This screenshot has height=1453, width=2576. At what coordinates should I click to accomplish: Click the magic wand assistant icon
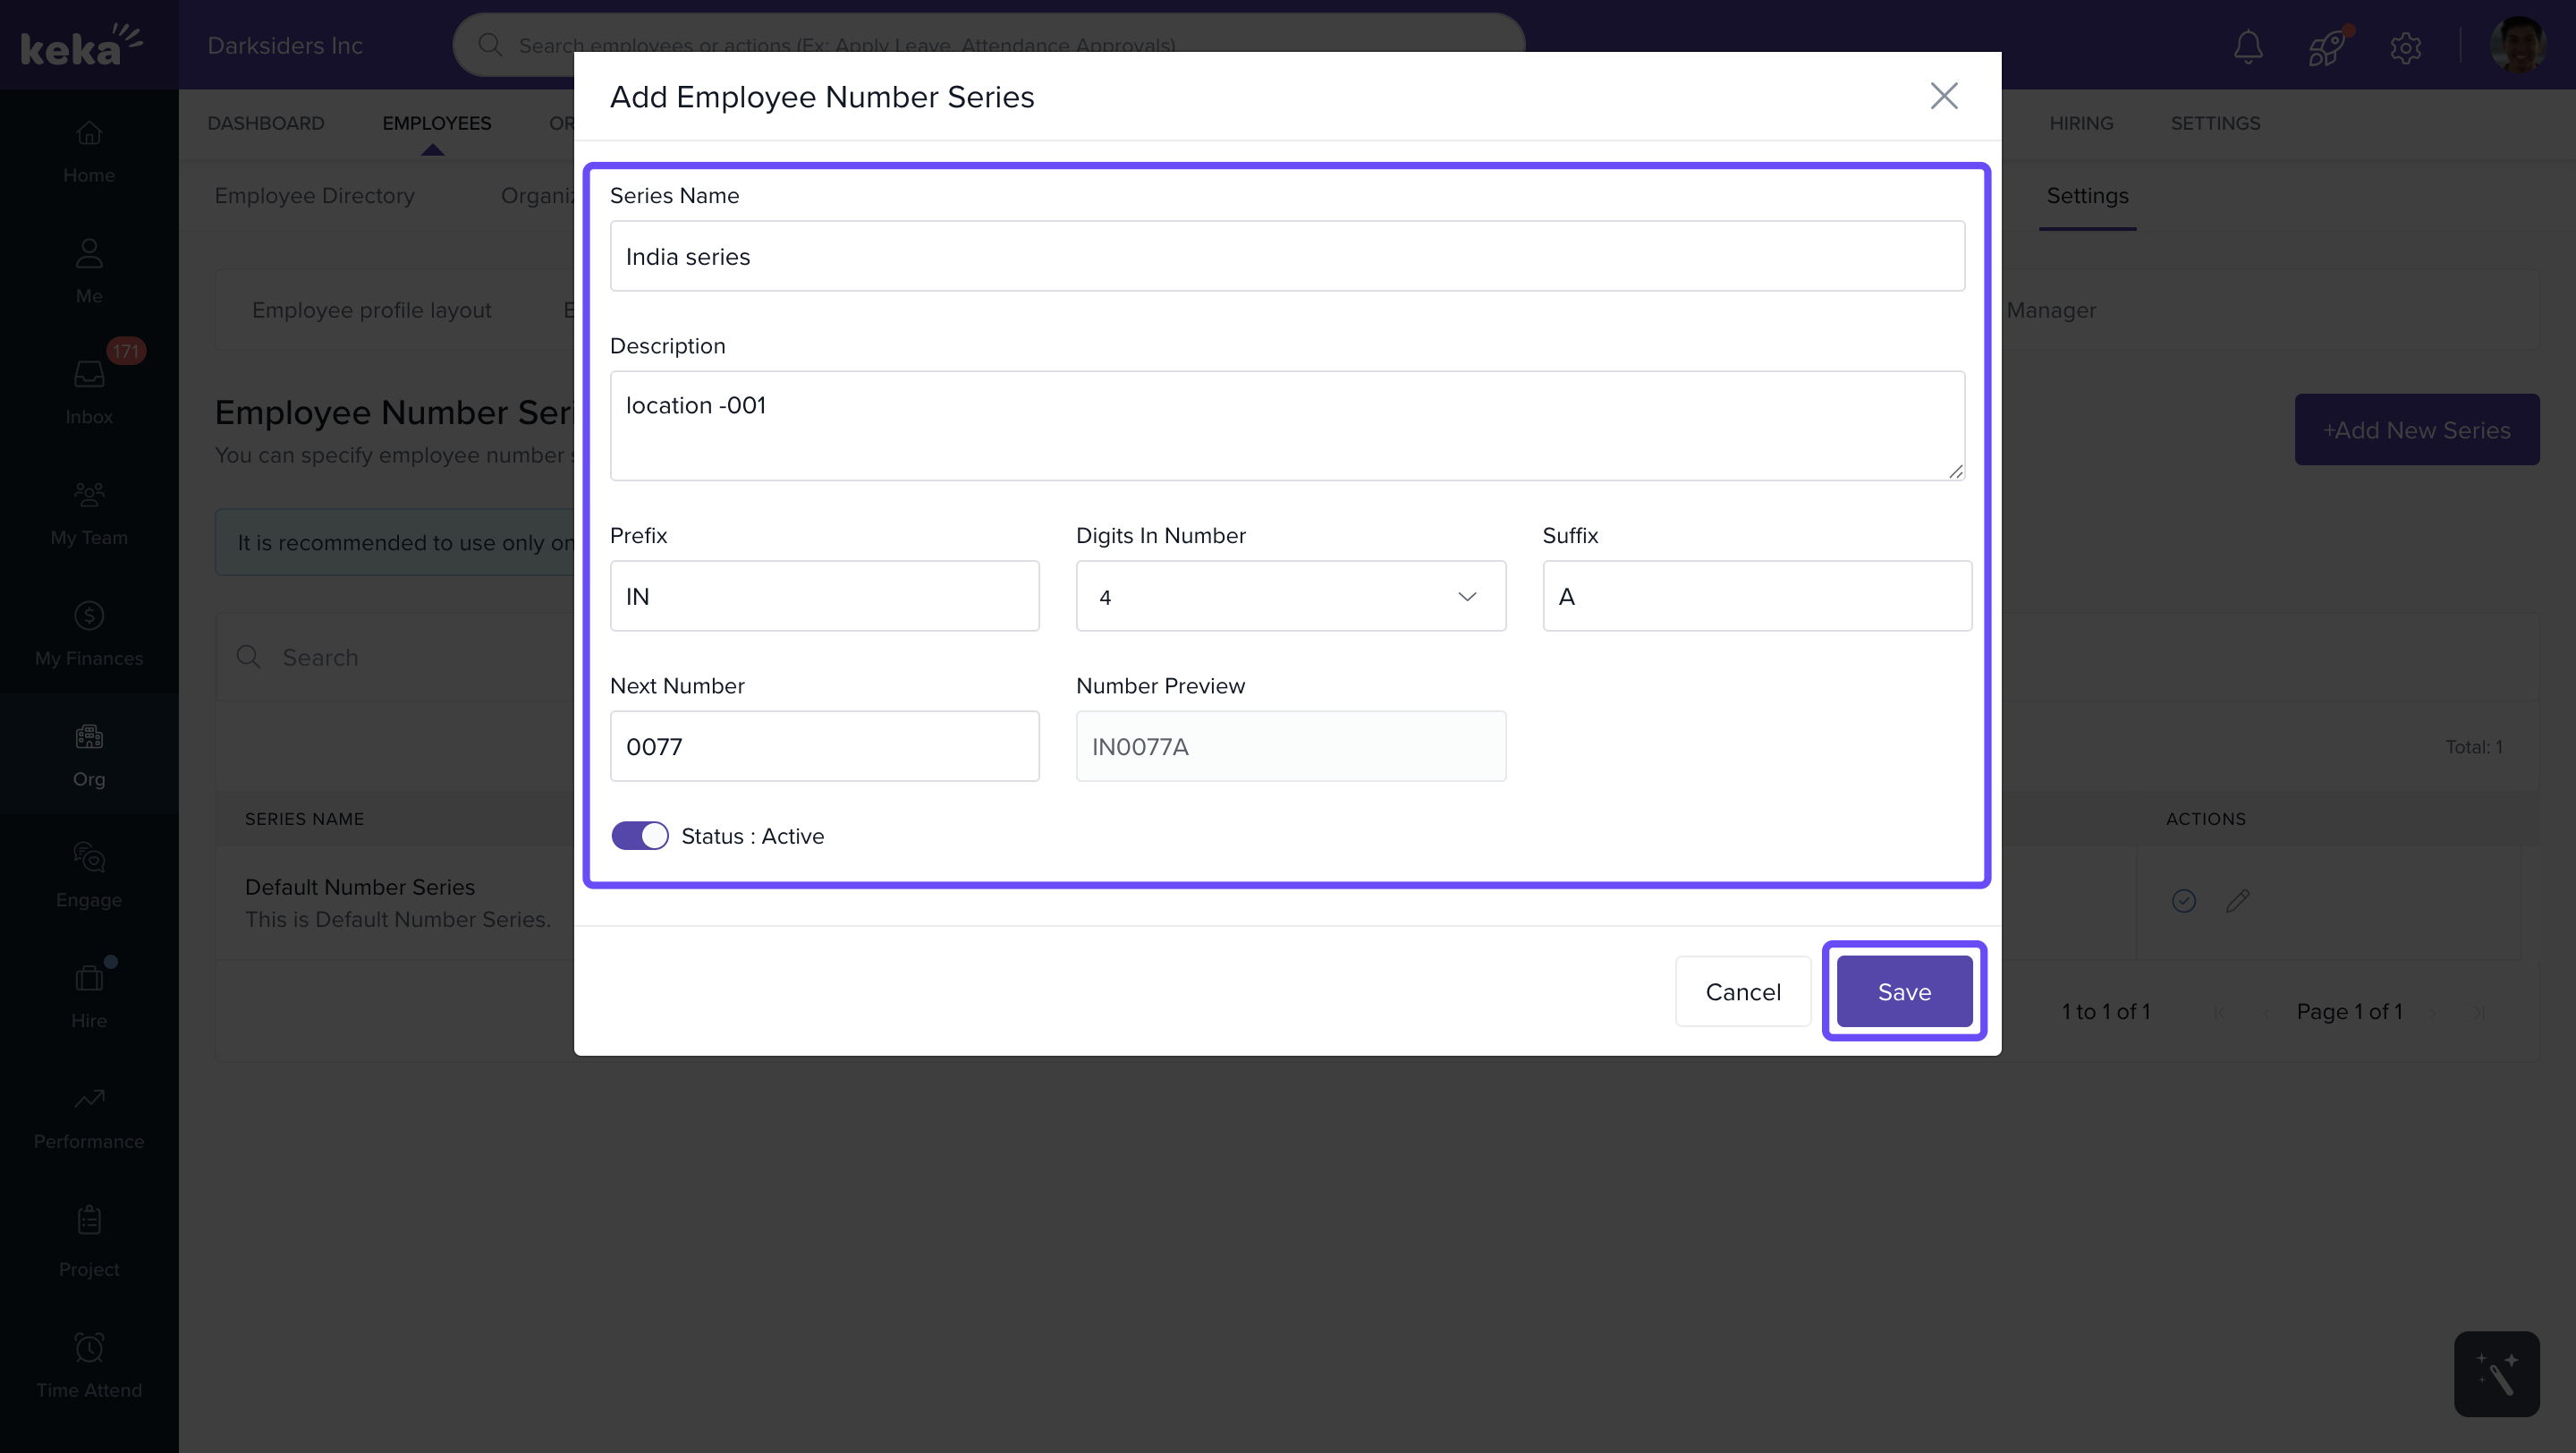2496,1373
